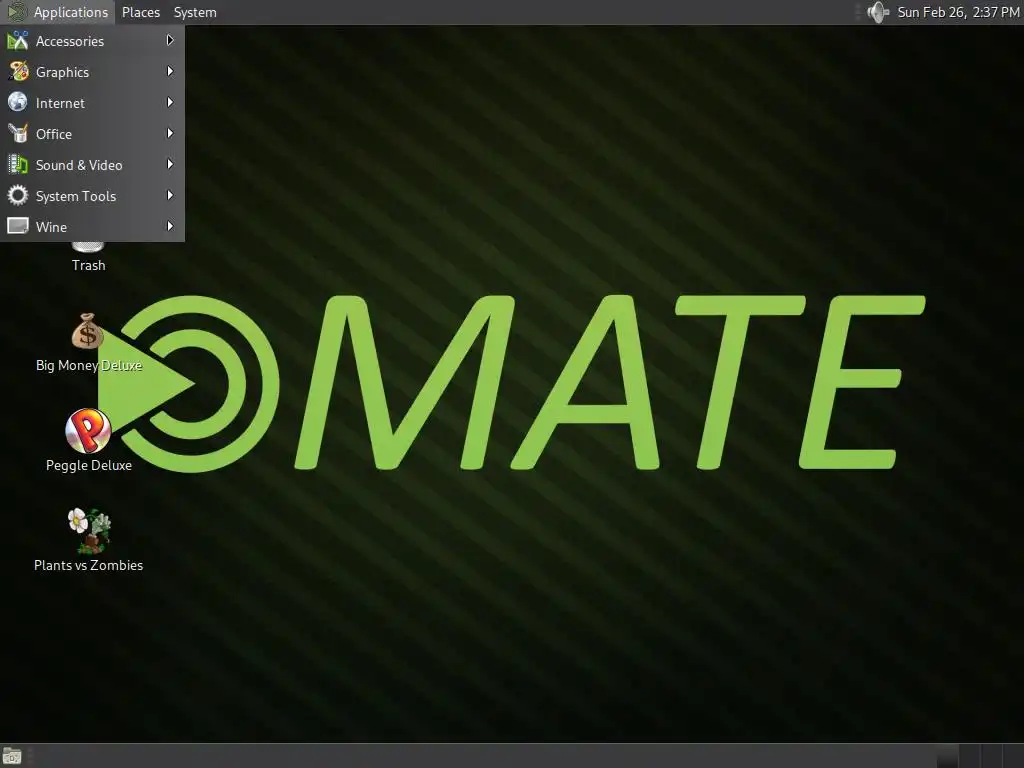Click the Accessories scissors icon
Image resolution: width=1024 pixels, height=768 pixels.
(x=18, y=40)
